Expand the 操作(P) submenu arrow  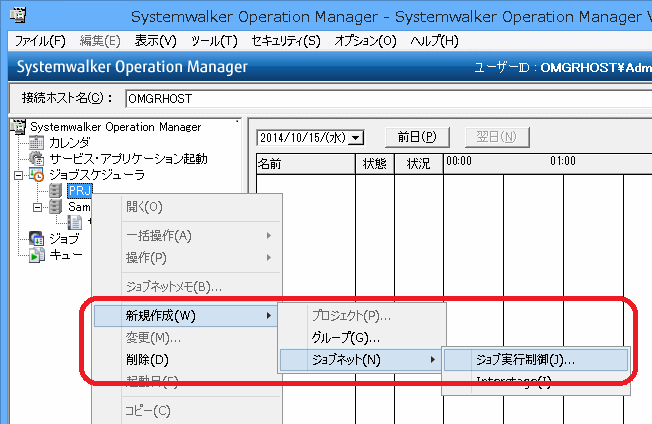coord(269,258)
